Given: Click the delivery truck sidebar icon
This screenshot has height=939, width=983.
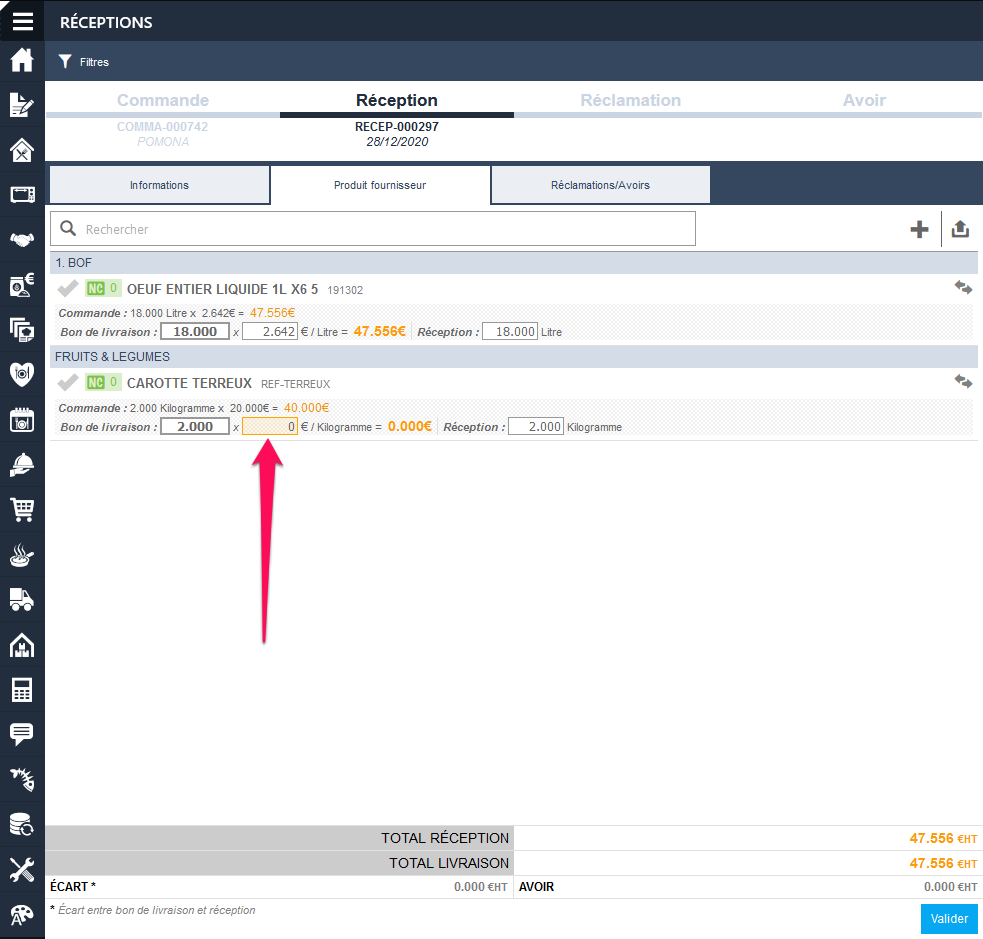Looking at the screenshot, I should pyautogui.click(x=22, y=599).
